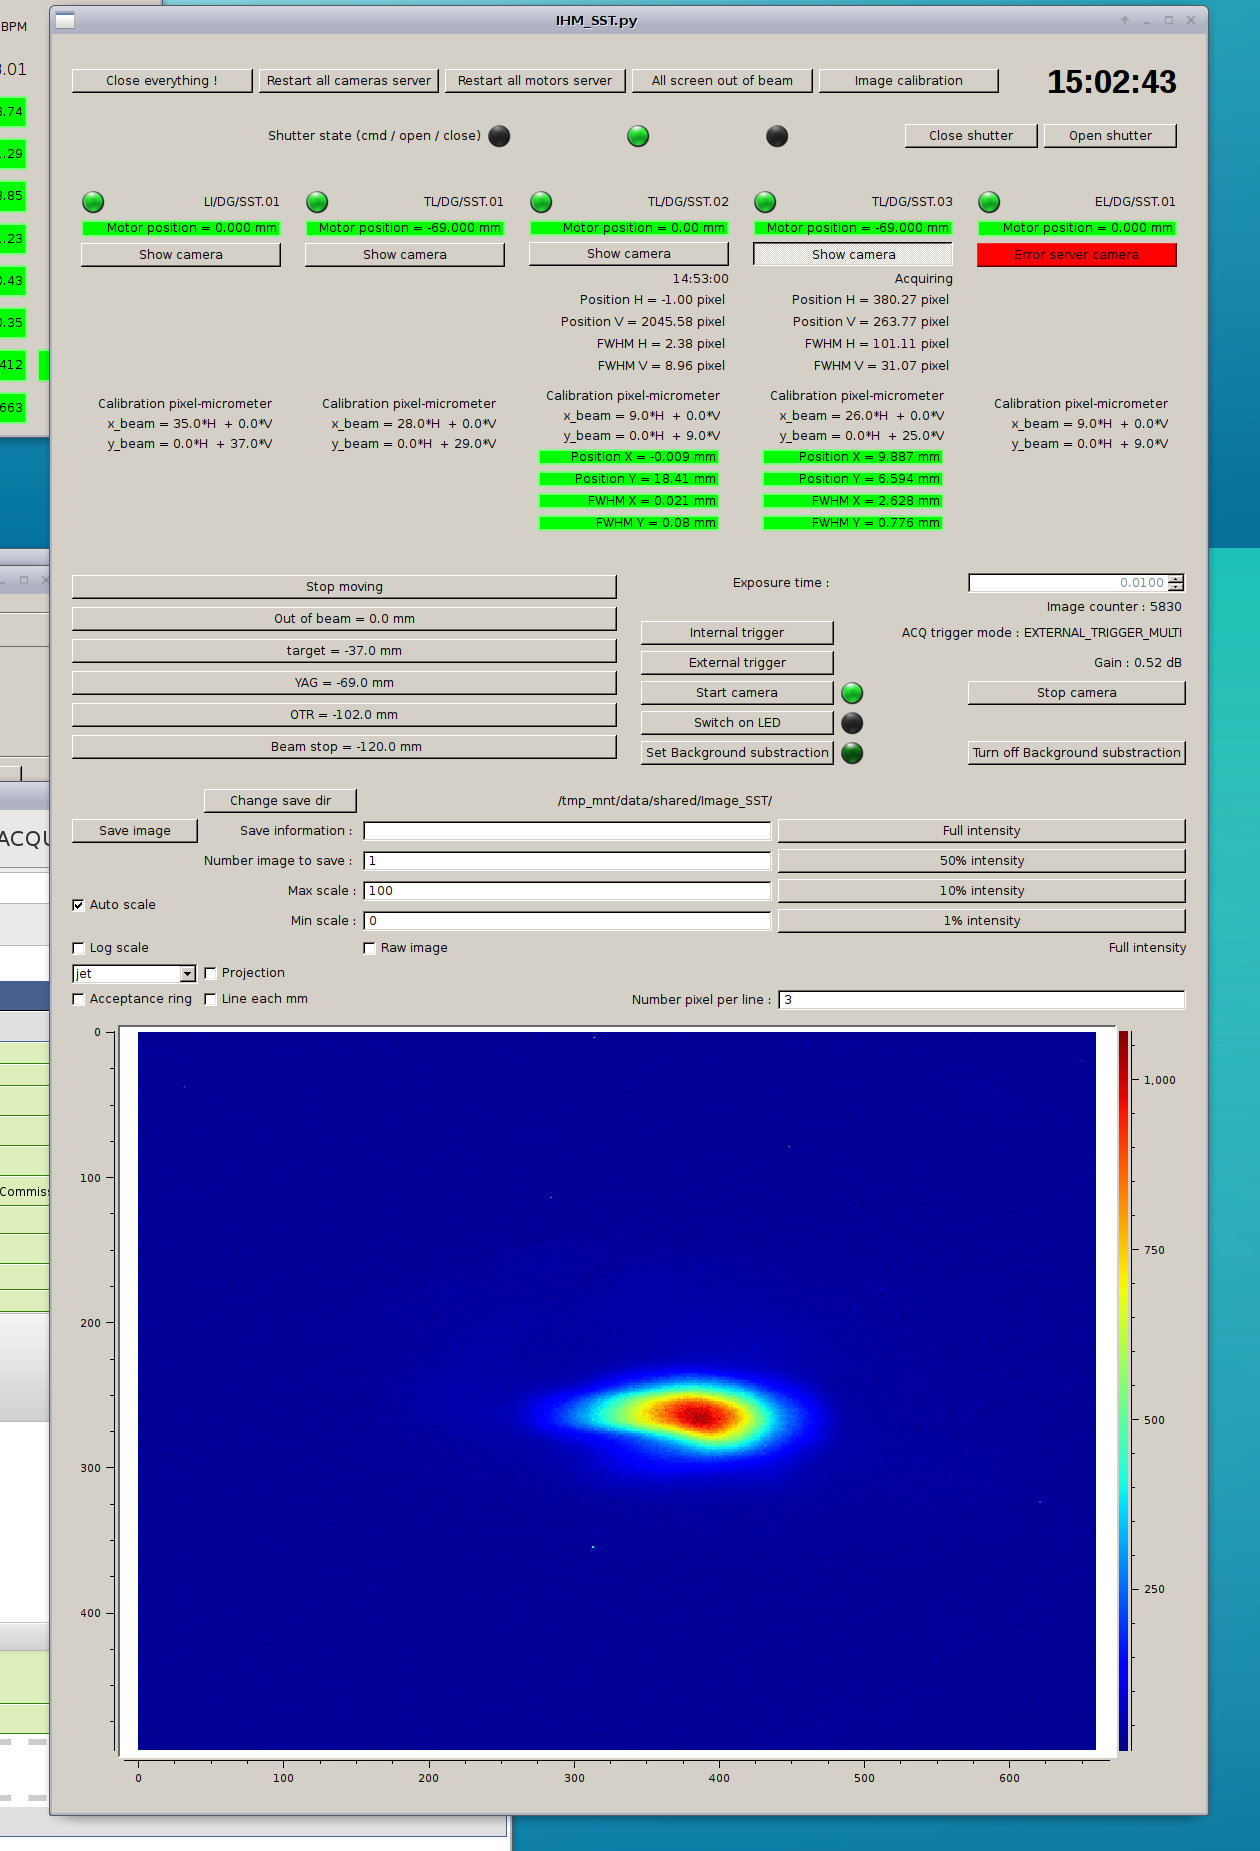Click the Max scale input field

tap(567, 891)
